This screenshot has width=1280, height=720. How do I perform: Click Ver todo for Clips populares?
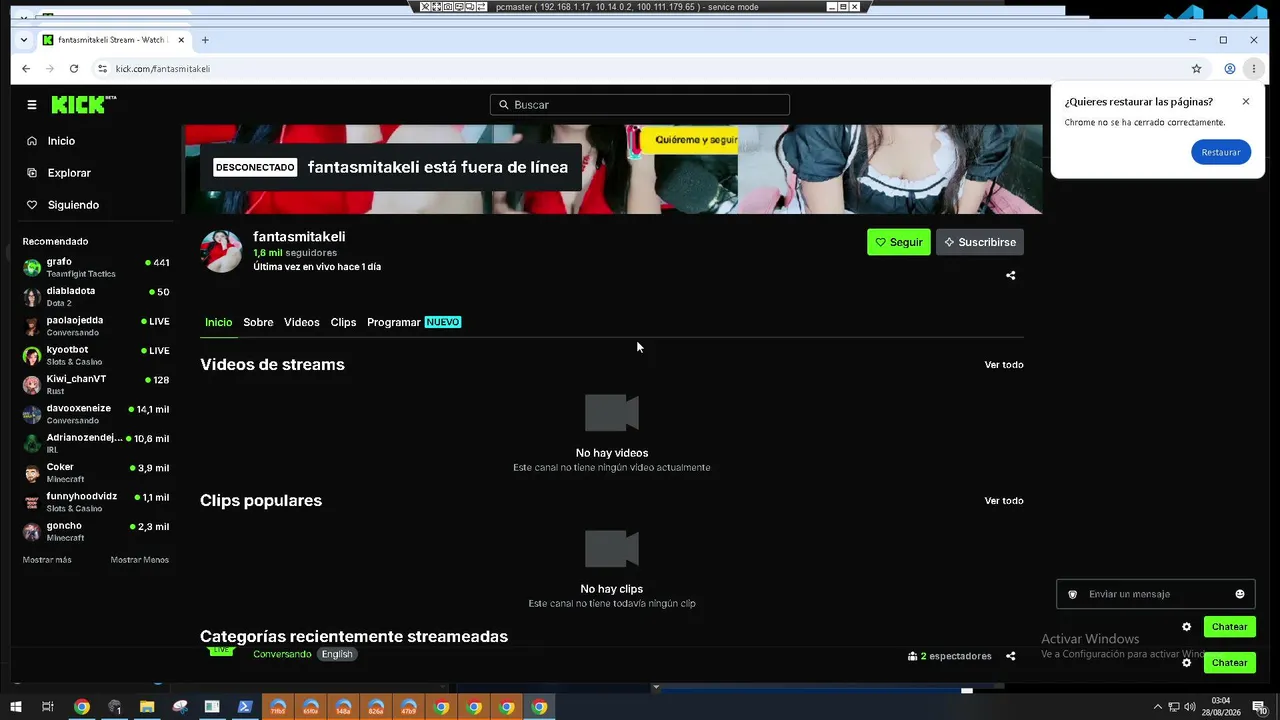[x=1004, y=501]
